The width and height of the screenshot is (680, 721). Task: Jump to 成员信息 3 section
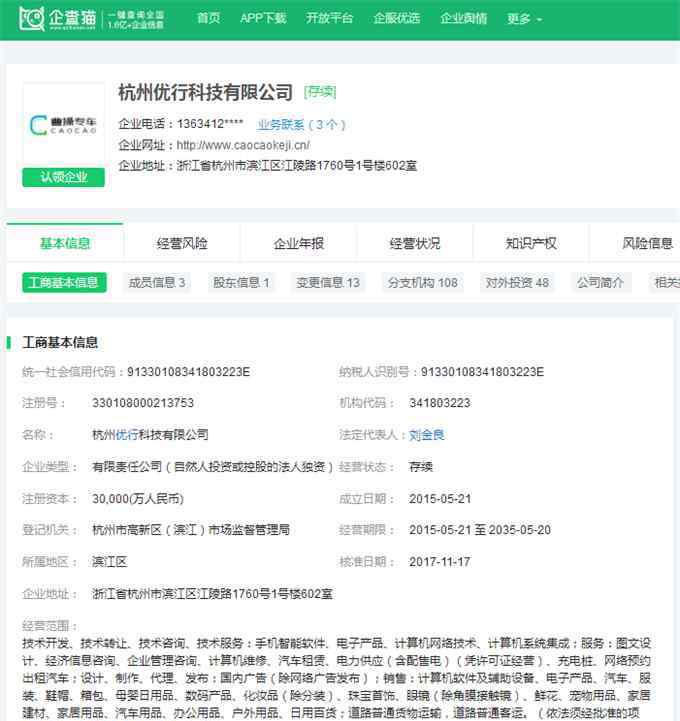tap(157, 282)
